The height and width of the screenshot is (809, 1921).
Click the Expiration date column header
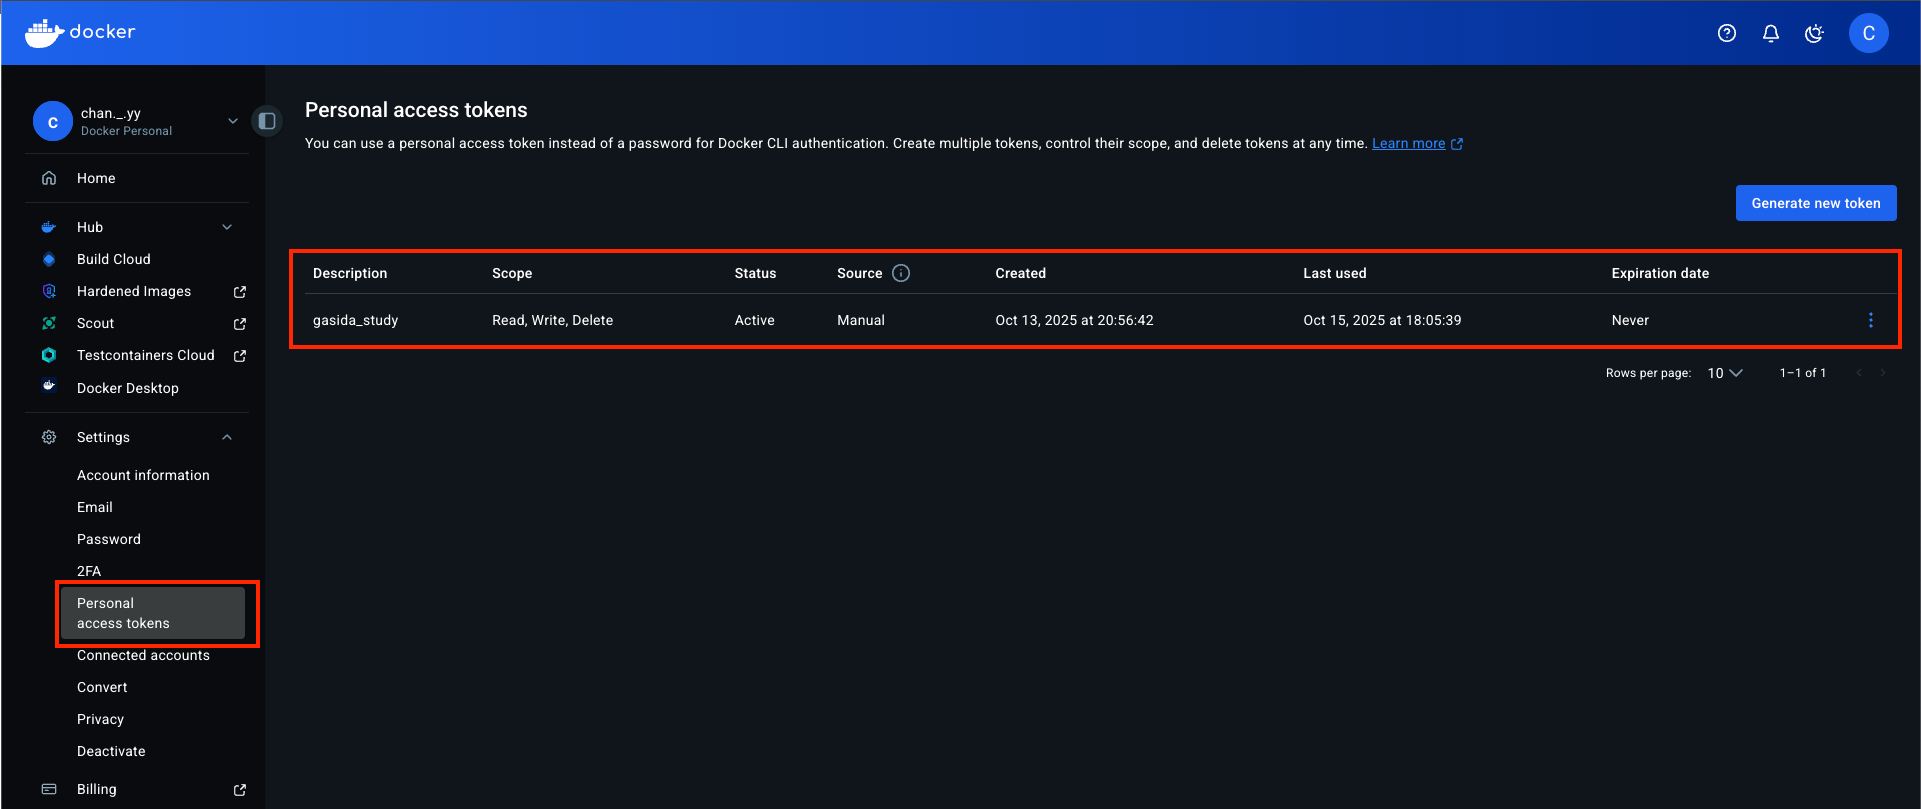1660,273
